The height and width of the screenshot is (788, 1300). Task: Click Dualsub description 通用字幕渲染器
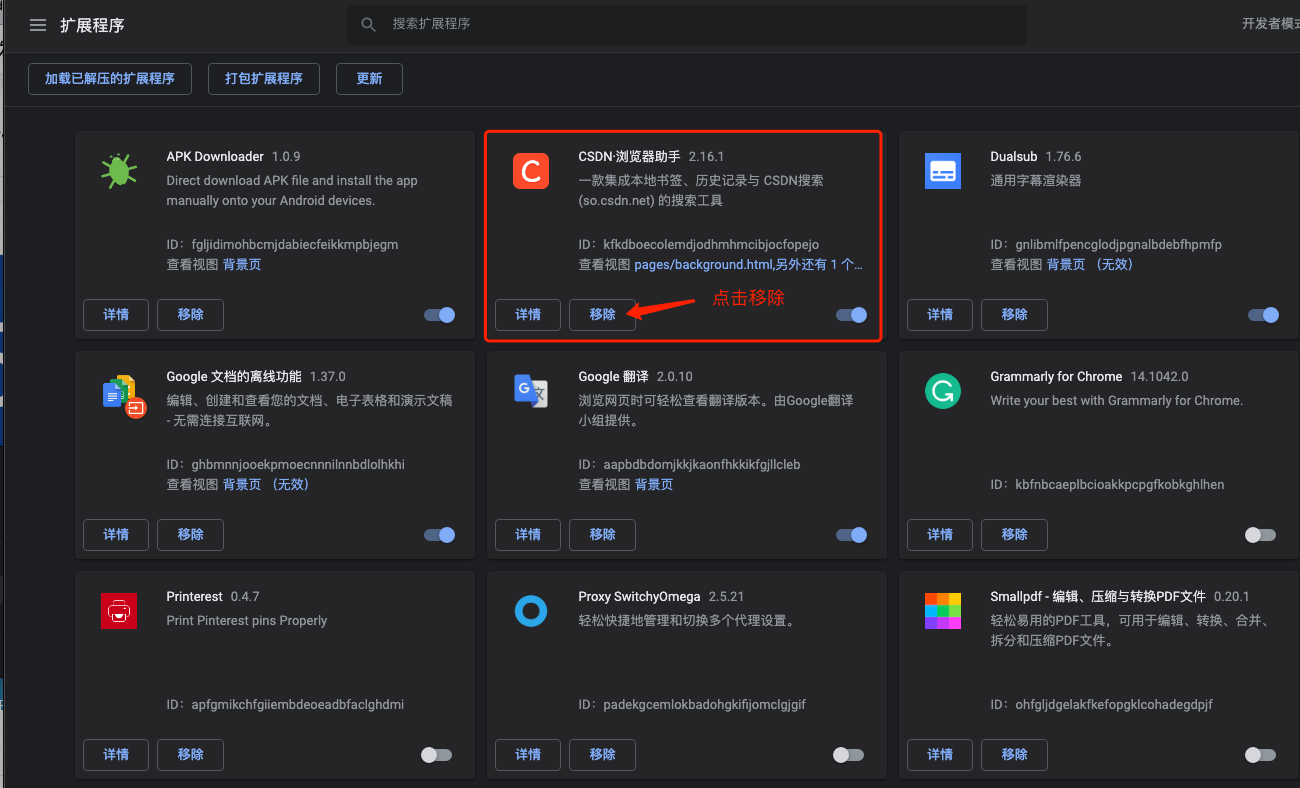1036,180
